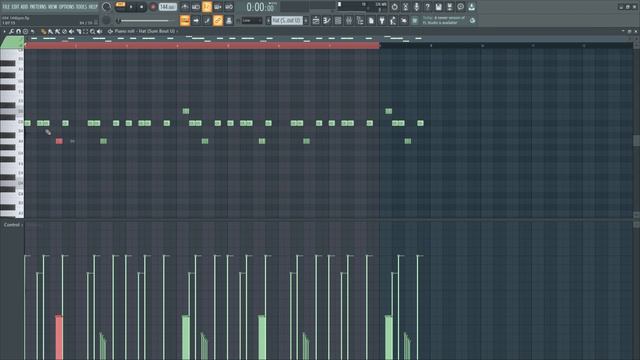The width and height of the screenshot is (640, 360).
Task: Click the question mark help icon
Action: (x=427, y=7)
